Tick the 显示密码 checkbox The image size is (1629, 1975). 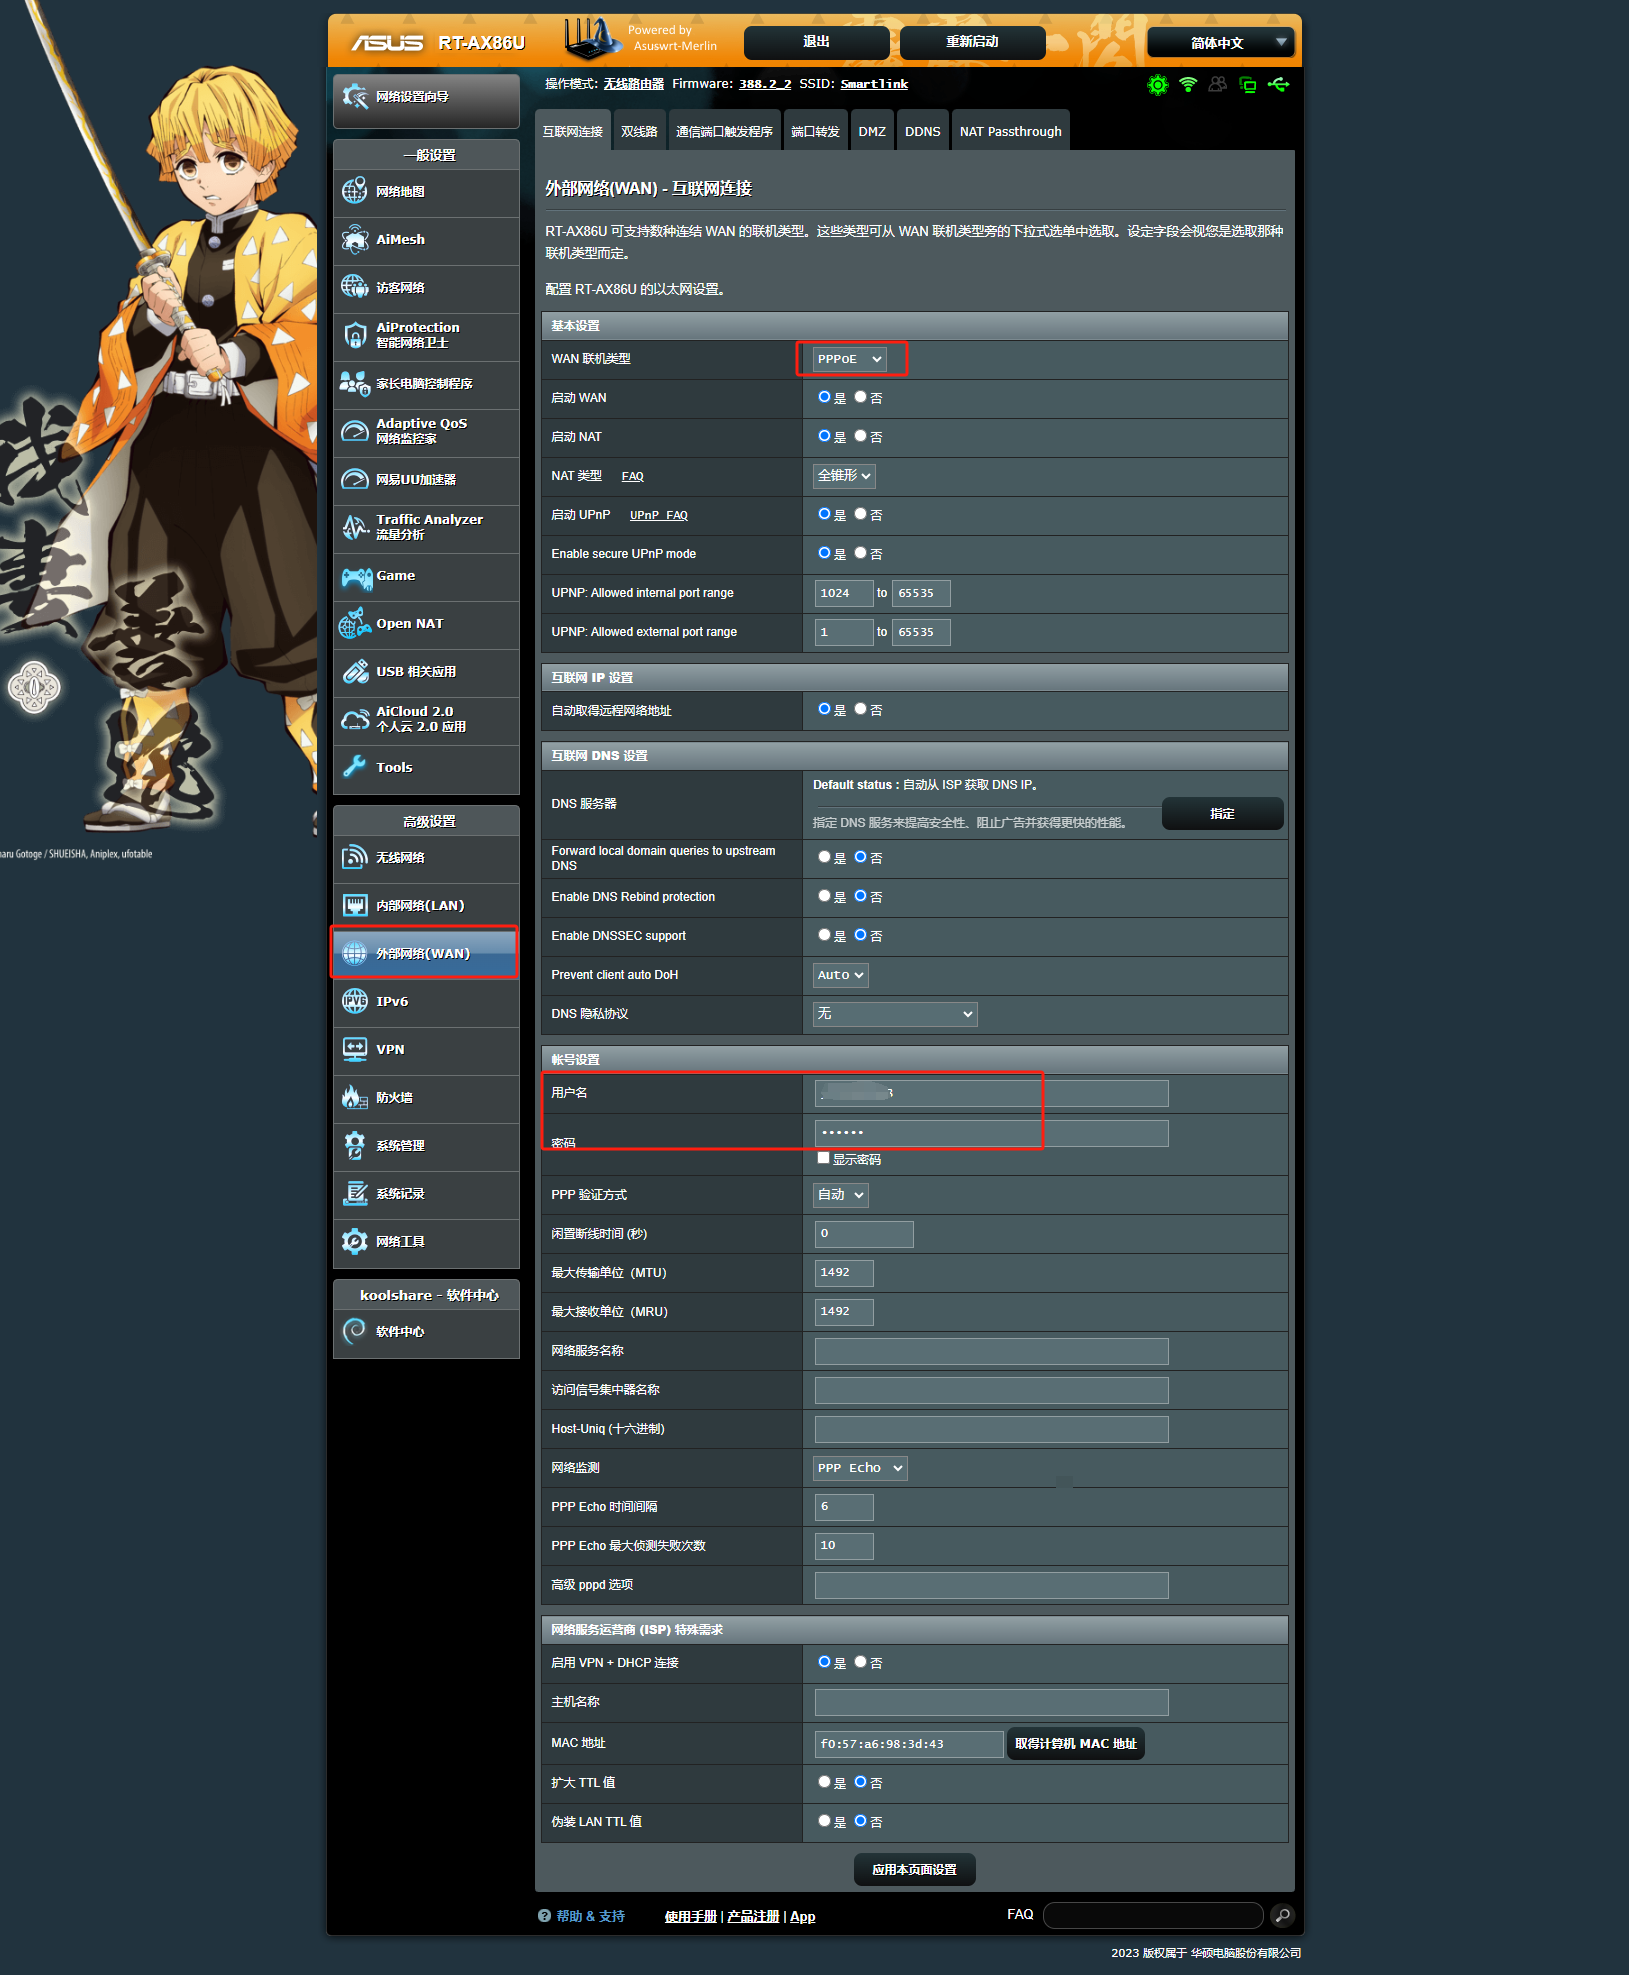point(823,1158)
